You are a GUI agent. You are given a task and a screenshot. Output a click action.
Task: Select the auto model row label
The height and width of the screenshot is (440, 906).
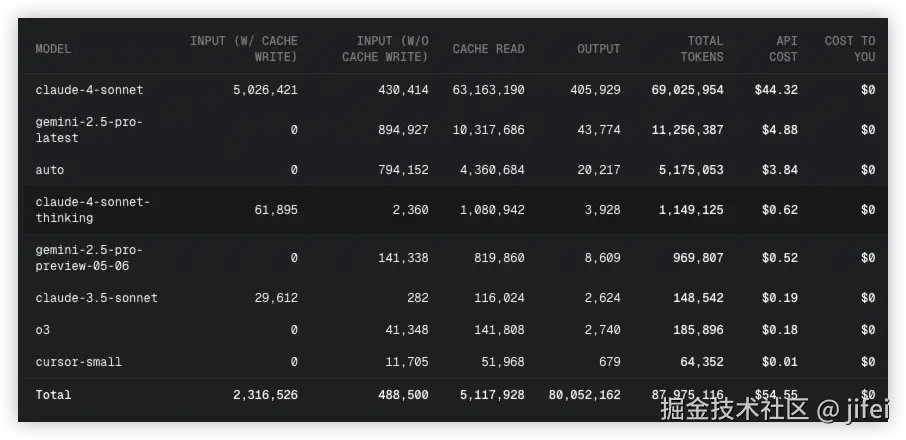coord(50,170)
